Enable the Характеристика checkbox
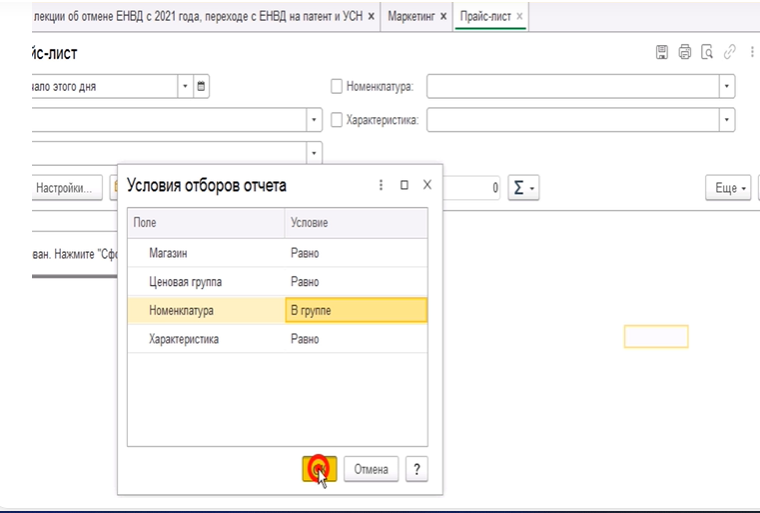This screenshot has height=513, width=760. 337,120
